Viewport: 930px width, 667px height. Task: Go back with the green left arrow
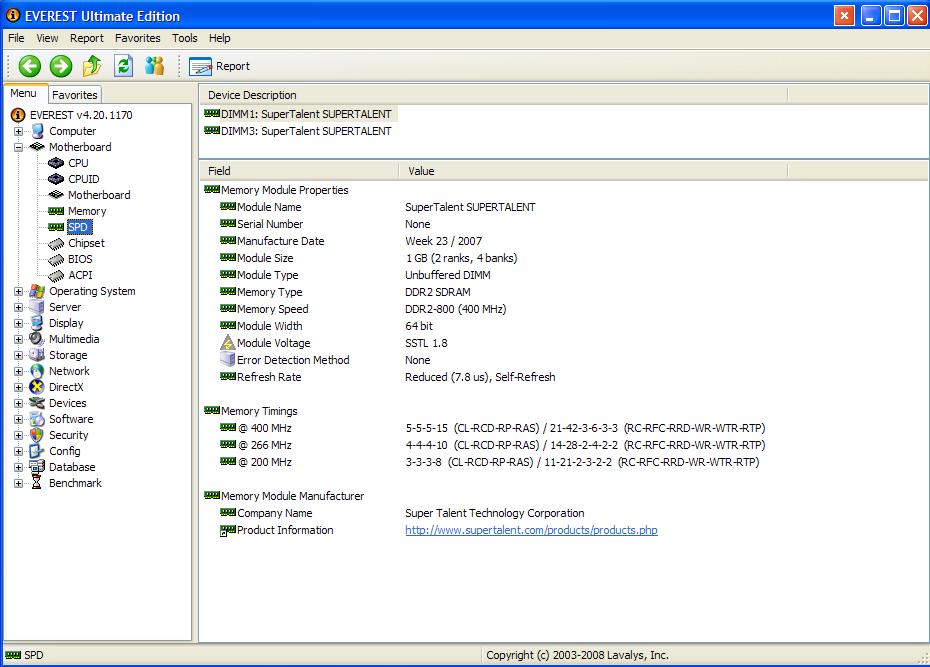30,66
